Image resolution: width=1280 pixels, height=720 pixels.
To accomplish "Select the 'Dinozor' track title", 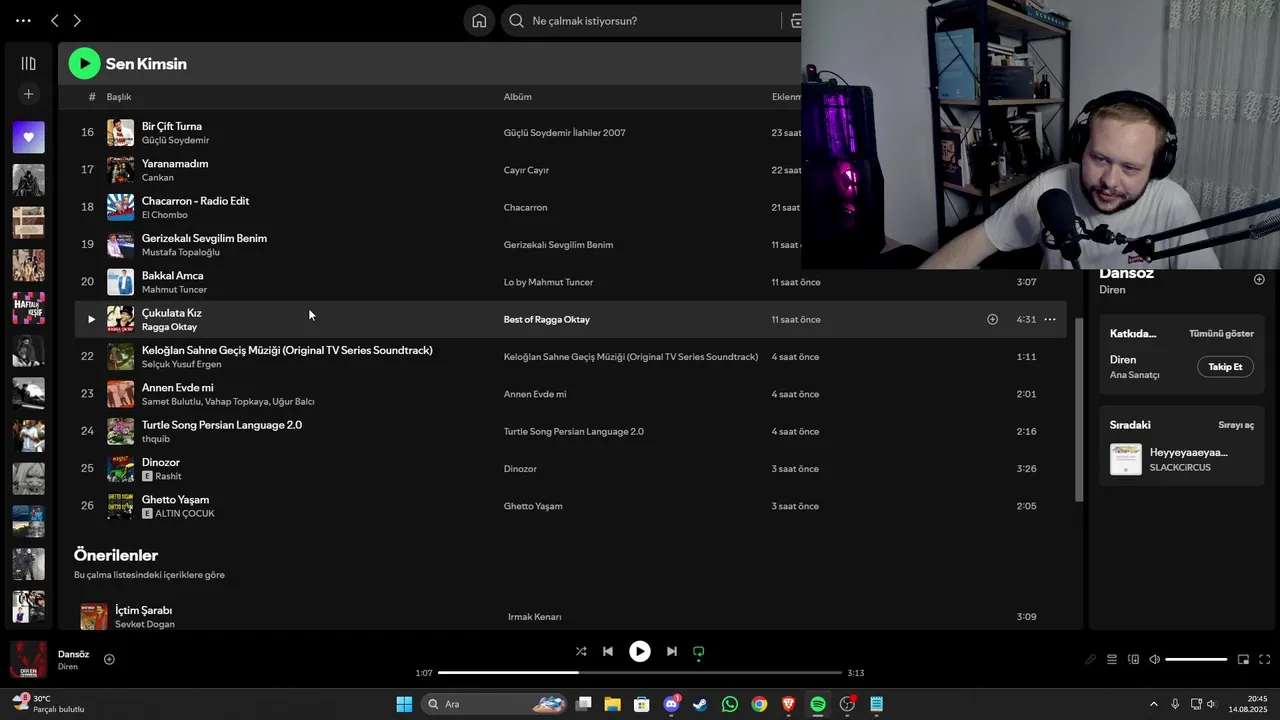I will click(x=161, y=463).
